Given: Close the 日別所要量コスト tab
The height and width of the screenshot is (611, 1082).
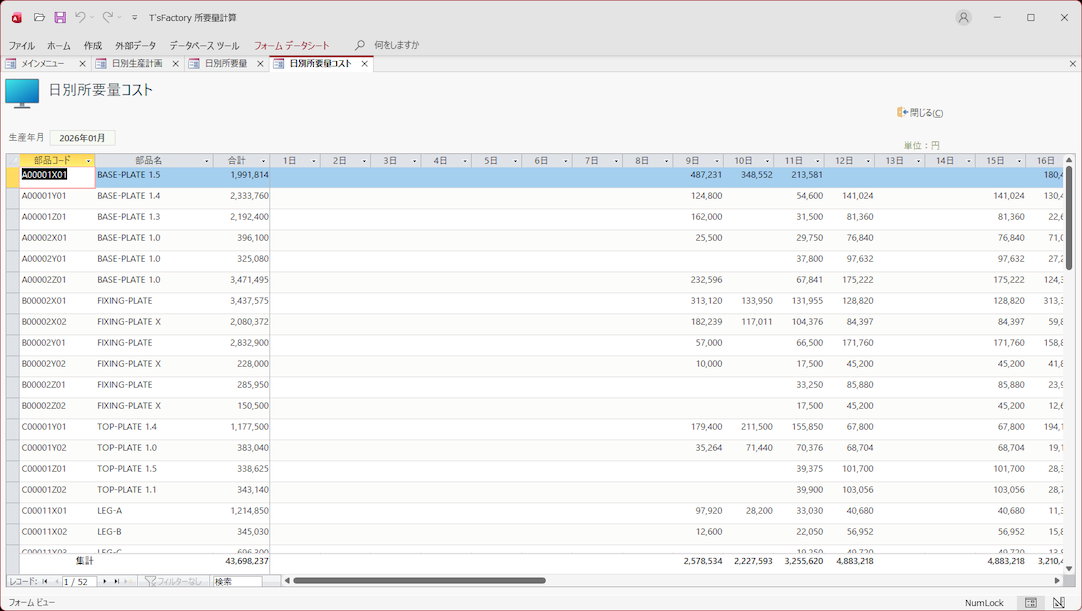Looking at the screenshot, I should [365, 64].
